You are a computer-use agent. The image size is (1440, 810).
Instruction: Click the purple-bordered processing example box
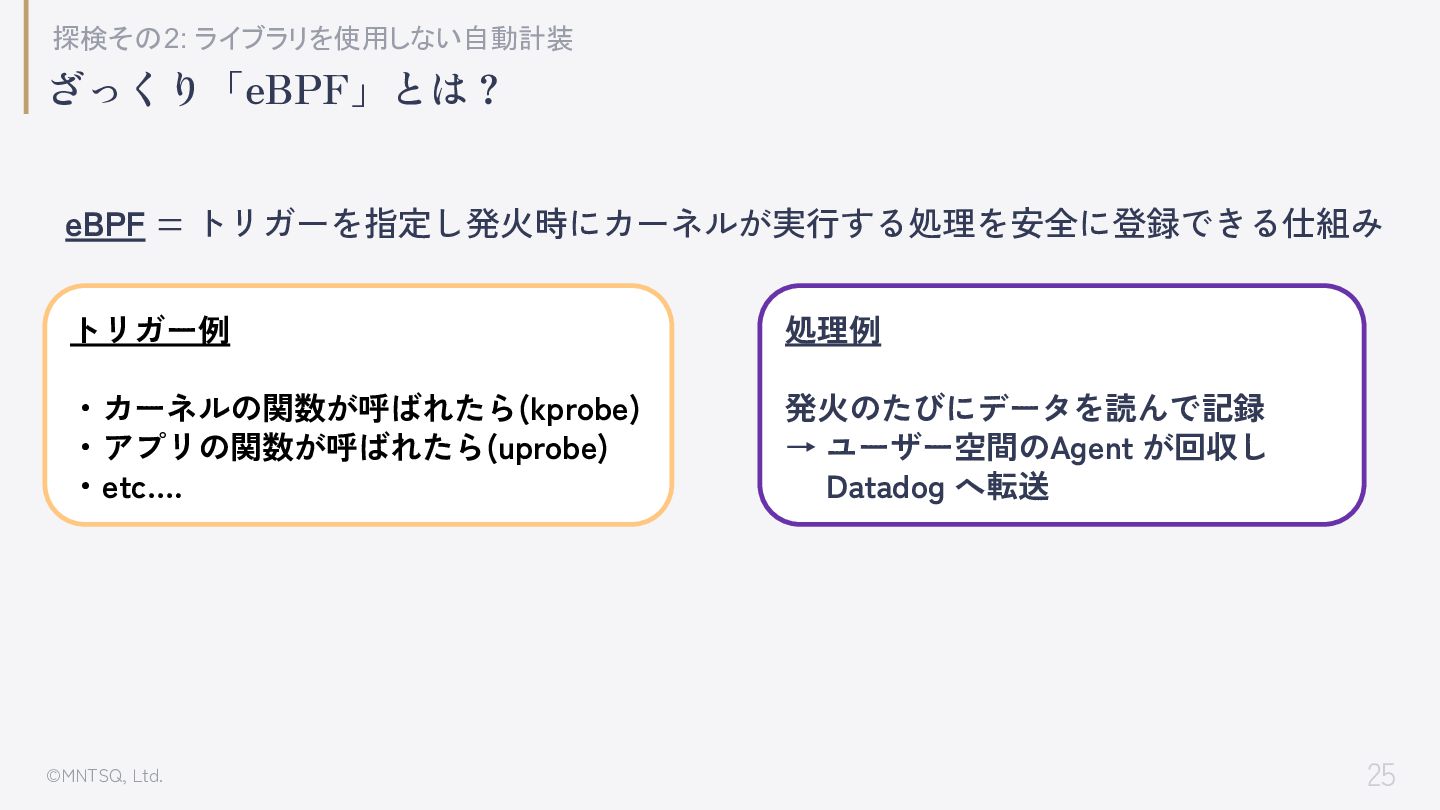click(1062, 405)
